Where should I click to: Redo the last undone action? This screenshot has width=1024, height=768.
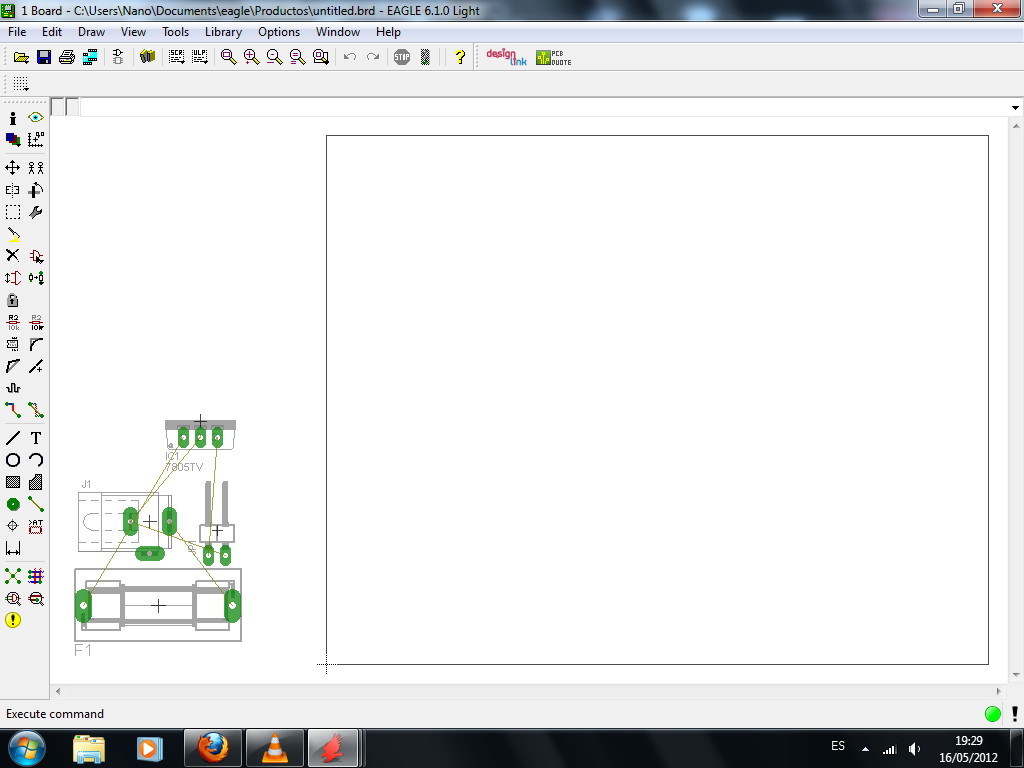click(x=373, y=57)
